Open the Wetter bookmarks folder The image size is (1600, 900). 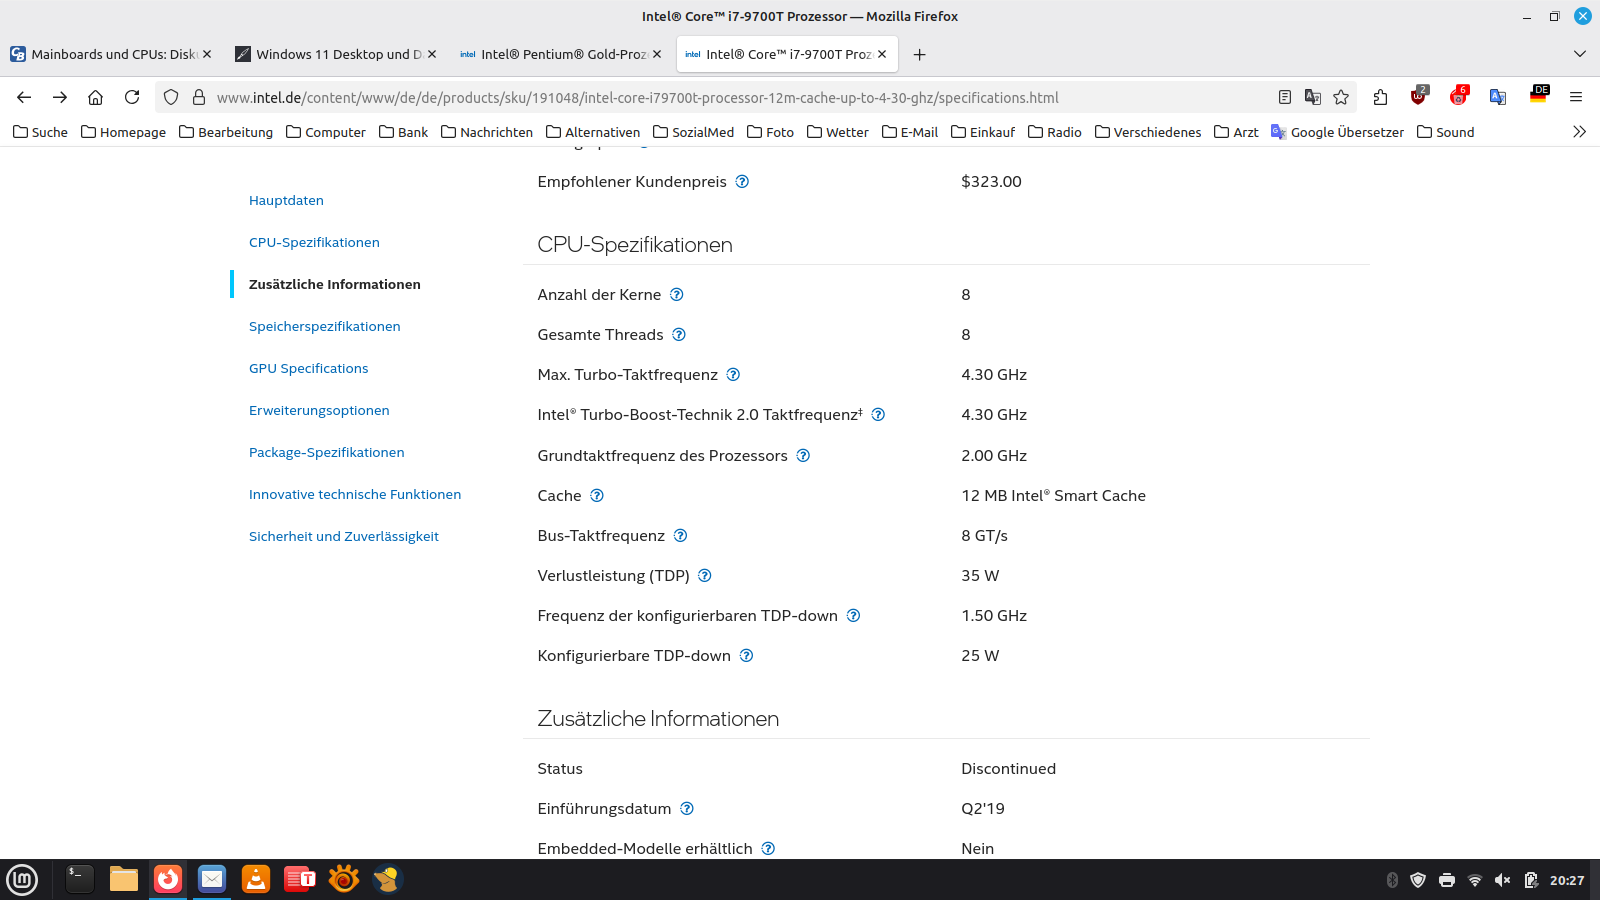838,132
